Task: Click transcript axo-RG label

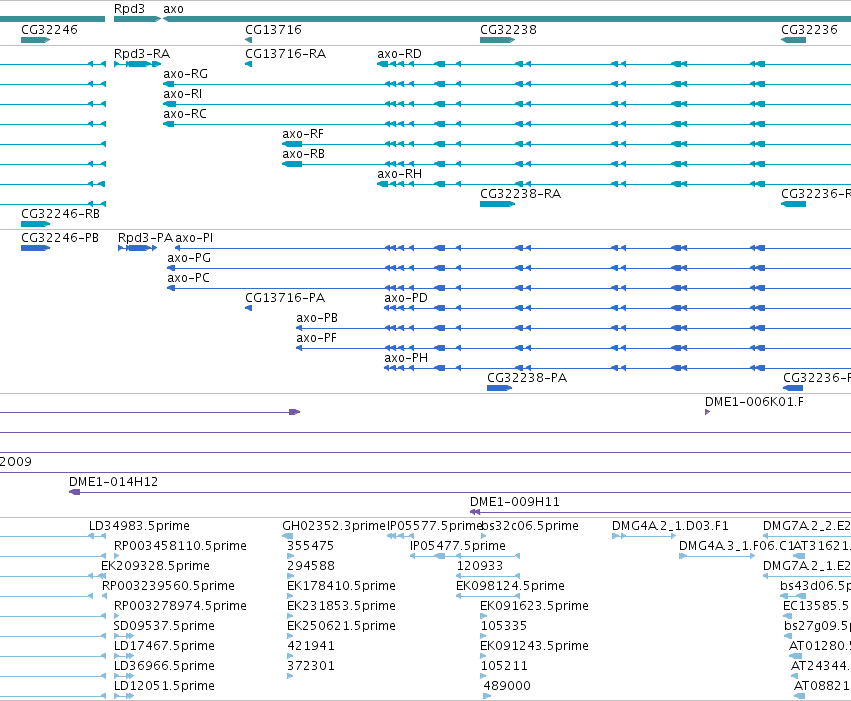Action: tap(185, 74)
